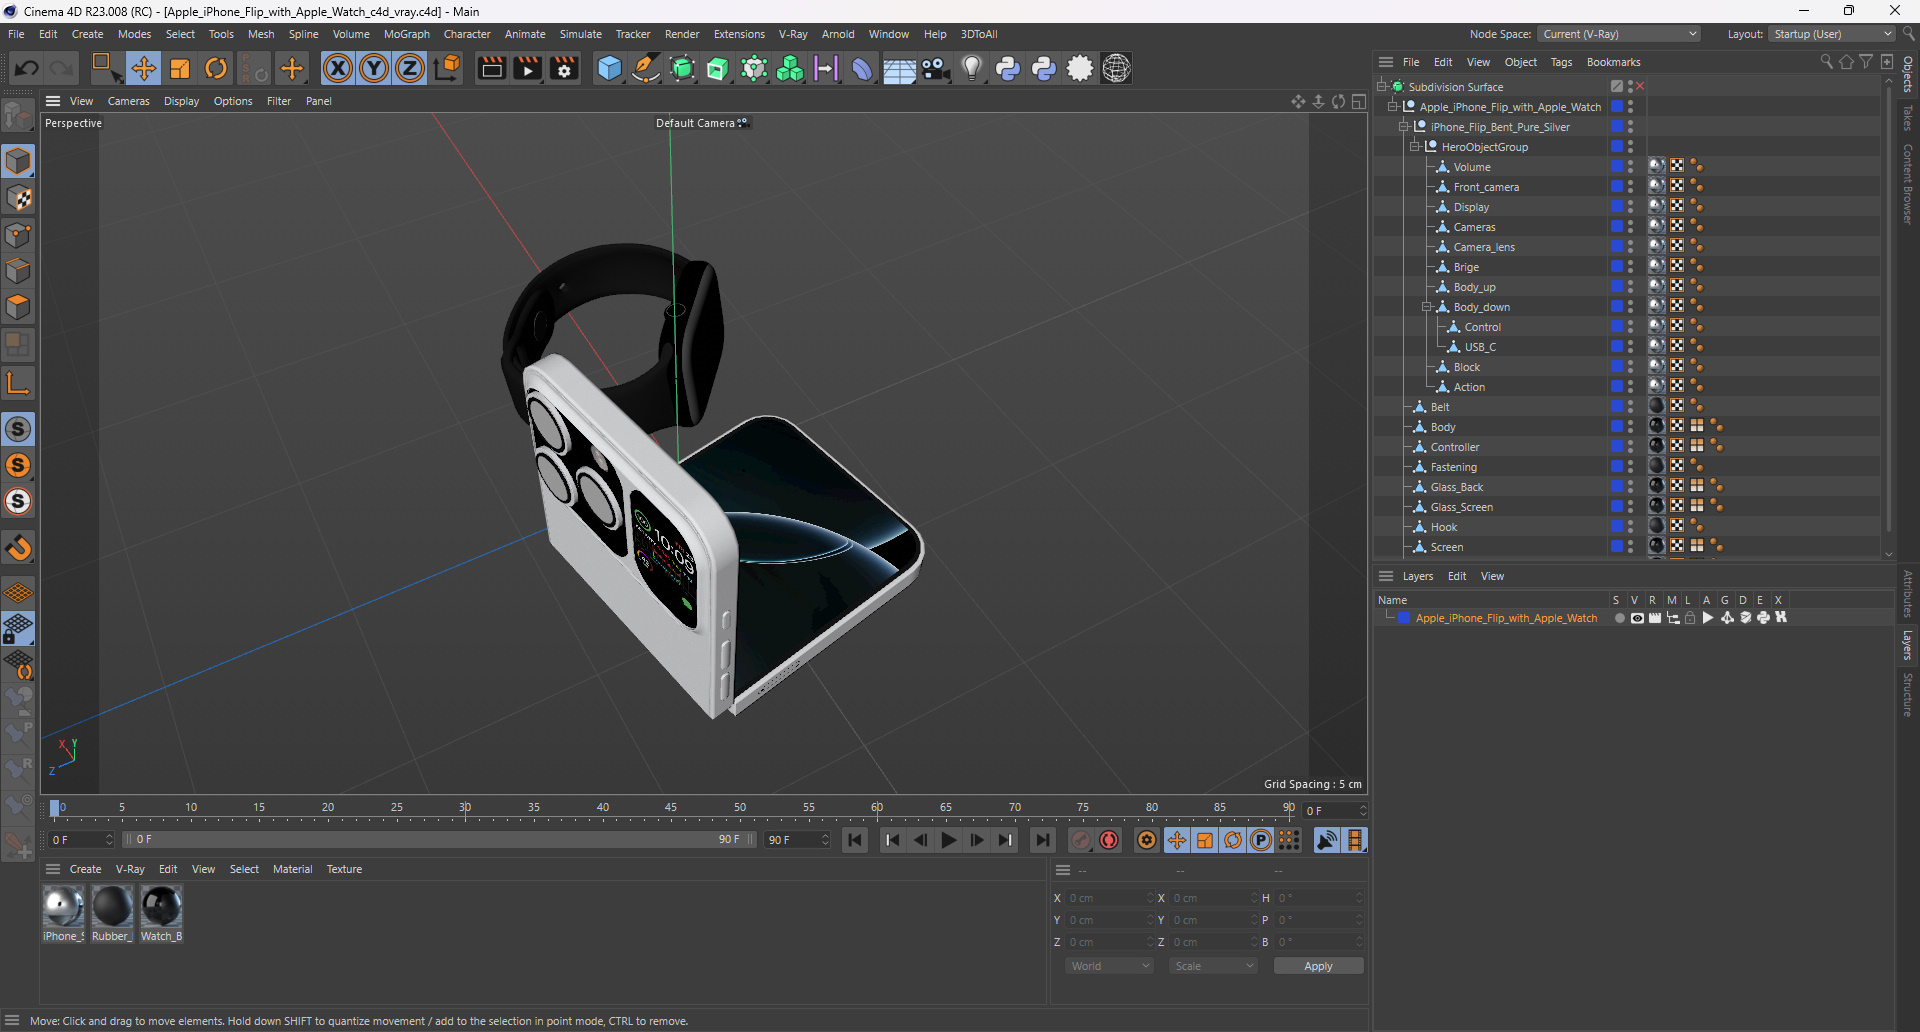Open the Node Space dropdown
1920x1032 pixels.
(x=1619, y=34)
